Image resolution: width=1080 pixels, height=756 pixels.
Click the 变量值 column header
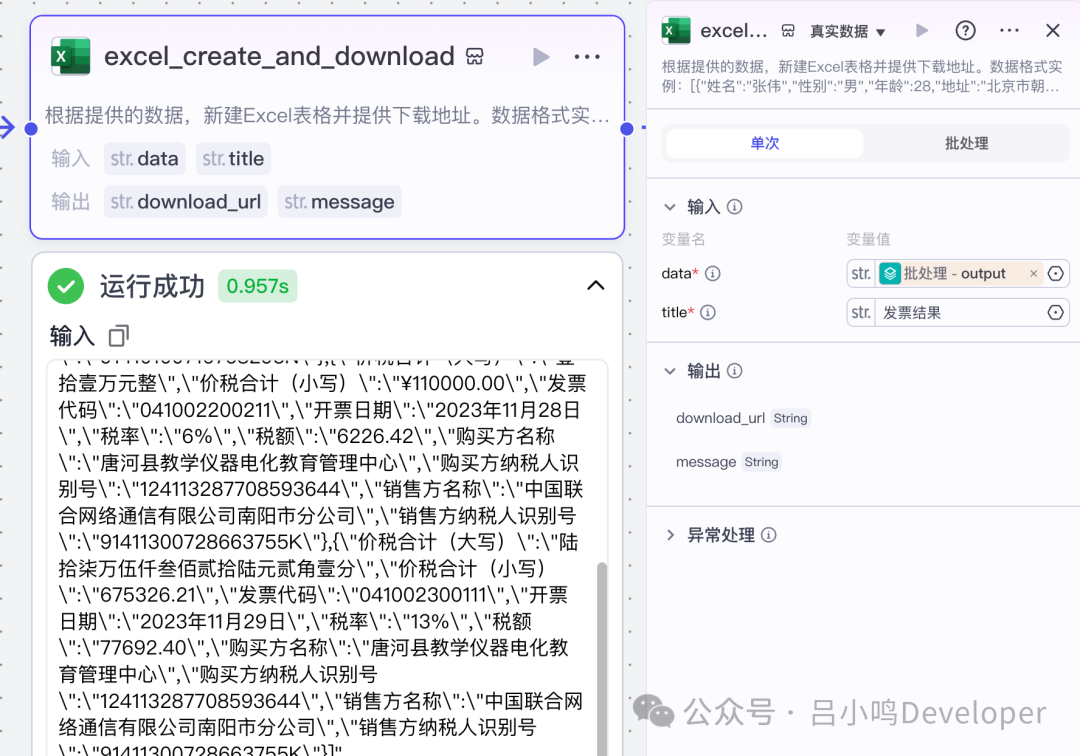tap(868, 239)
